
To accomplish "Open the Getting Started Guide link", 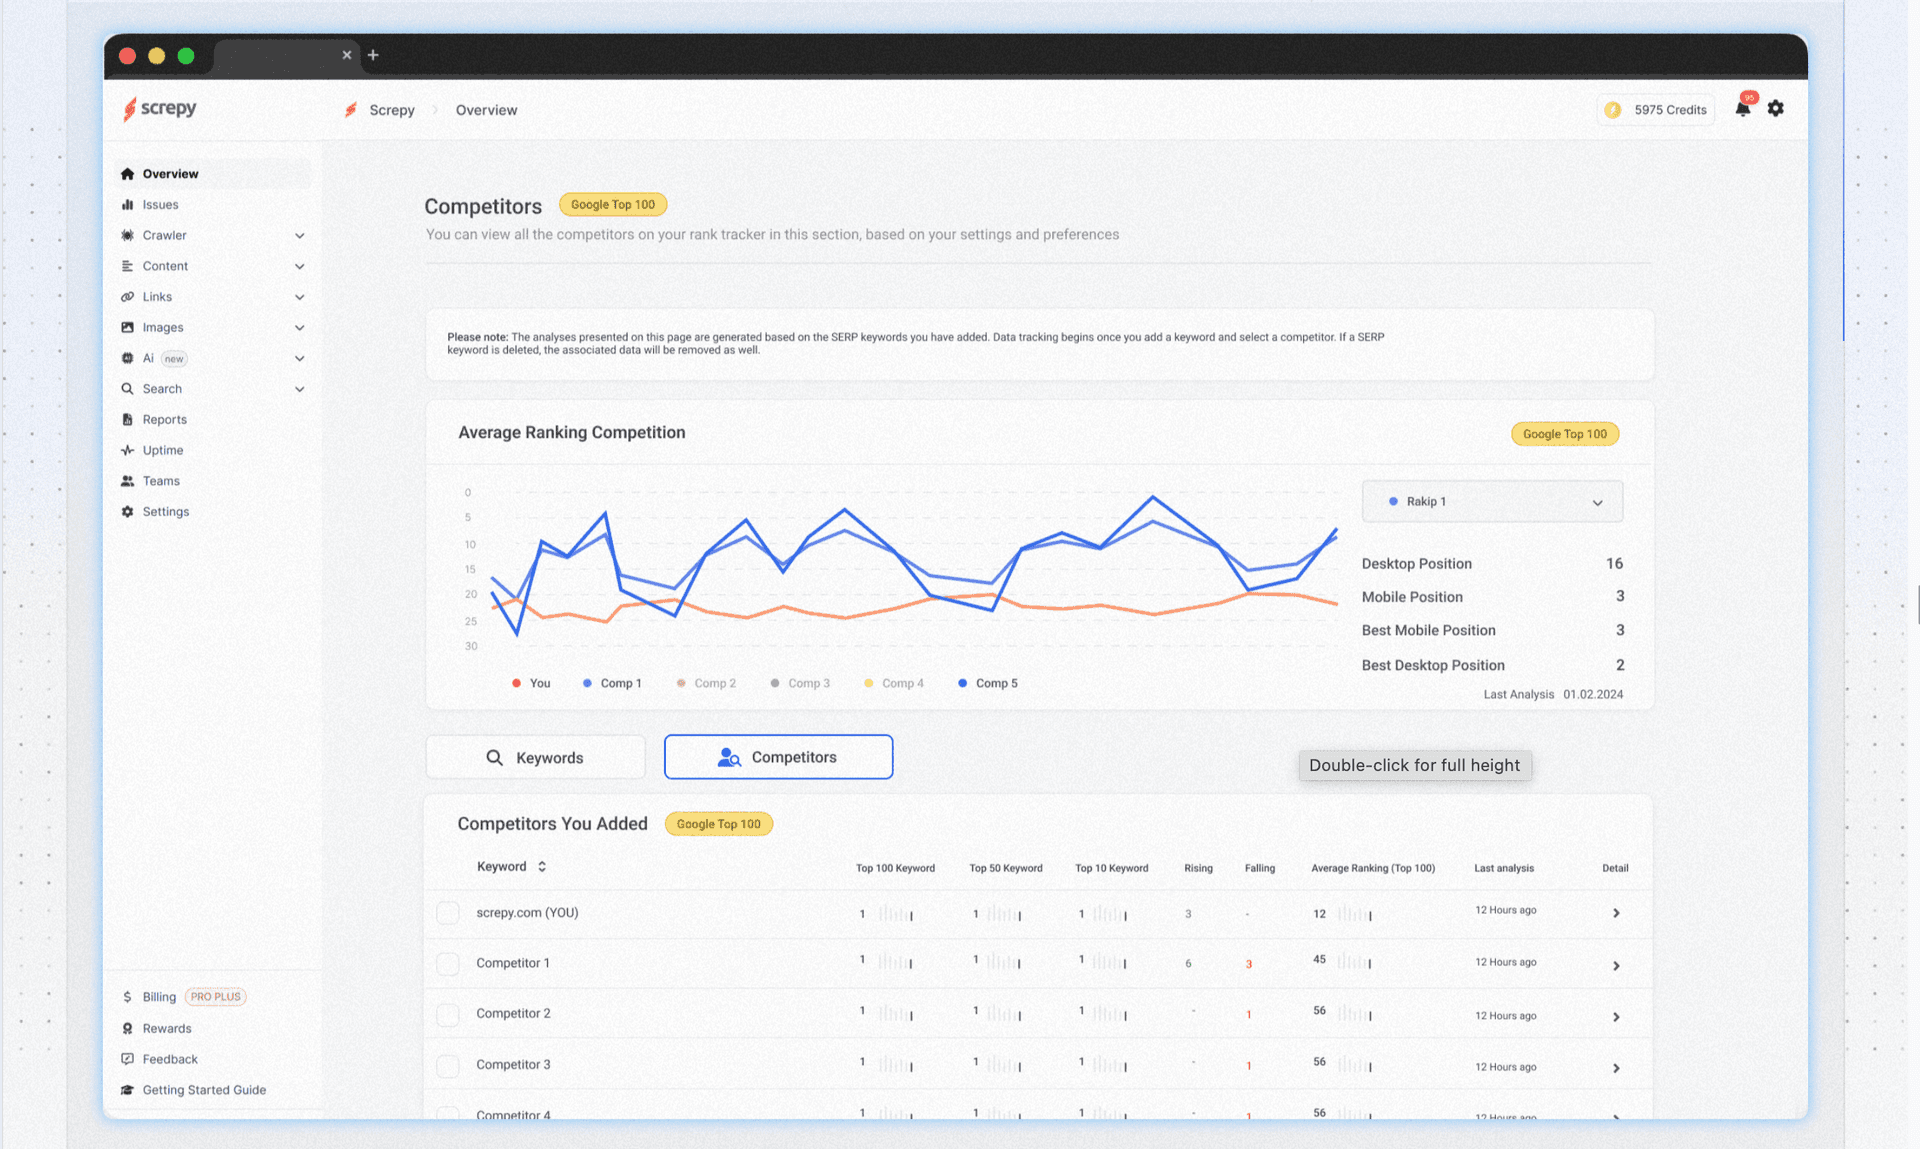I will click(204, 1090).
